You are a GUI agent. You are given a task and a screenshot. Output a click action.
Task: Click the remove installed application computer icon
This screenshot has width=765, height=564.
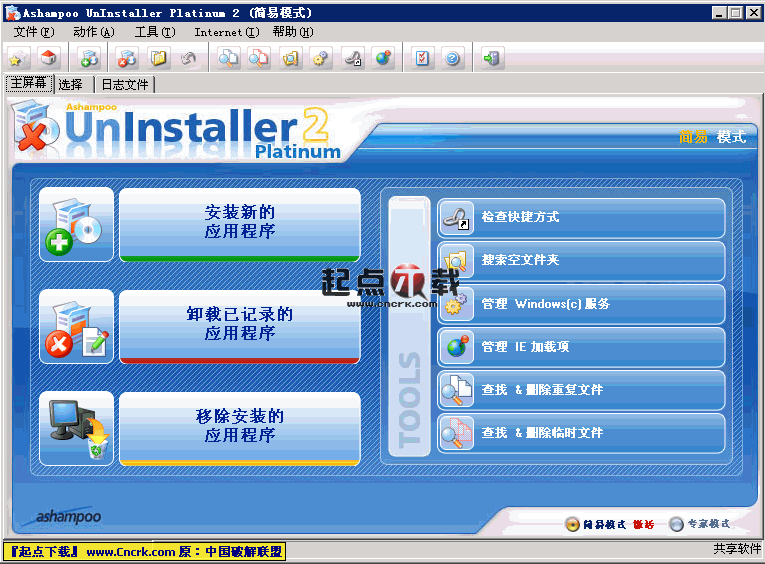coord(76,428)
